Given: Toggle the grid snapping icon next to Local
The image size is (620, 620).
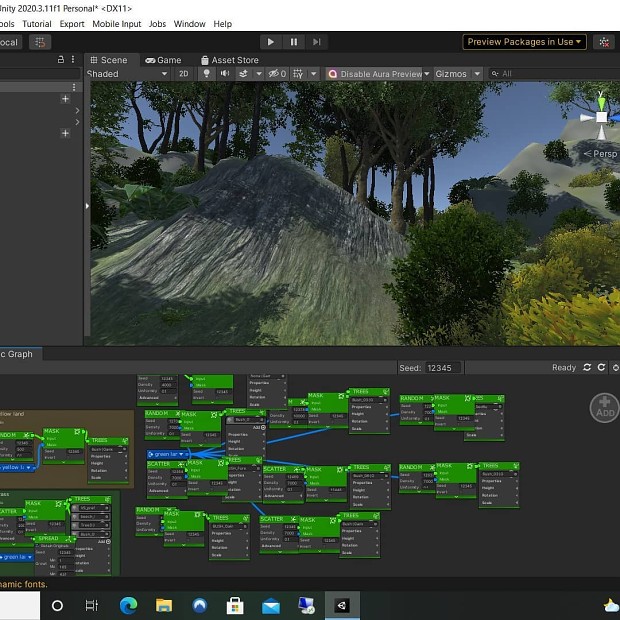Looking at the screenshot, I should [40, 42].
